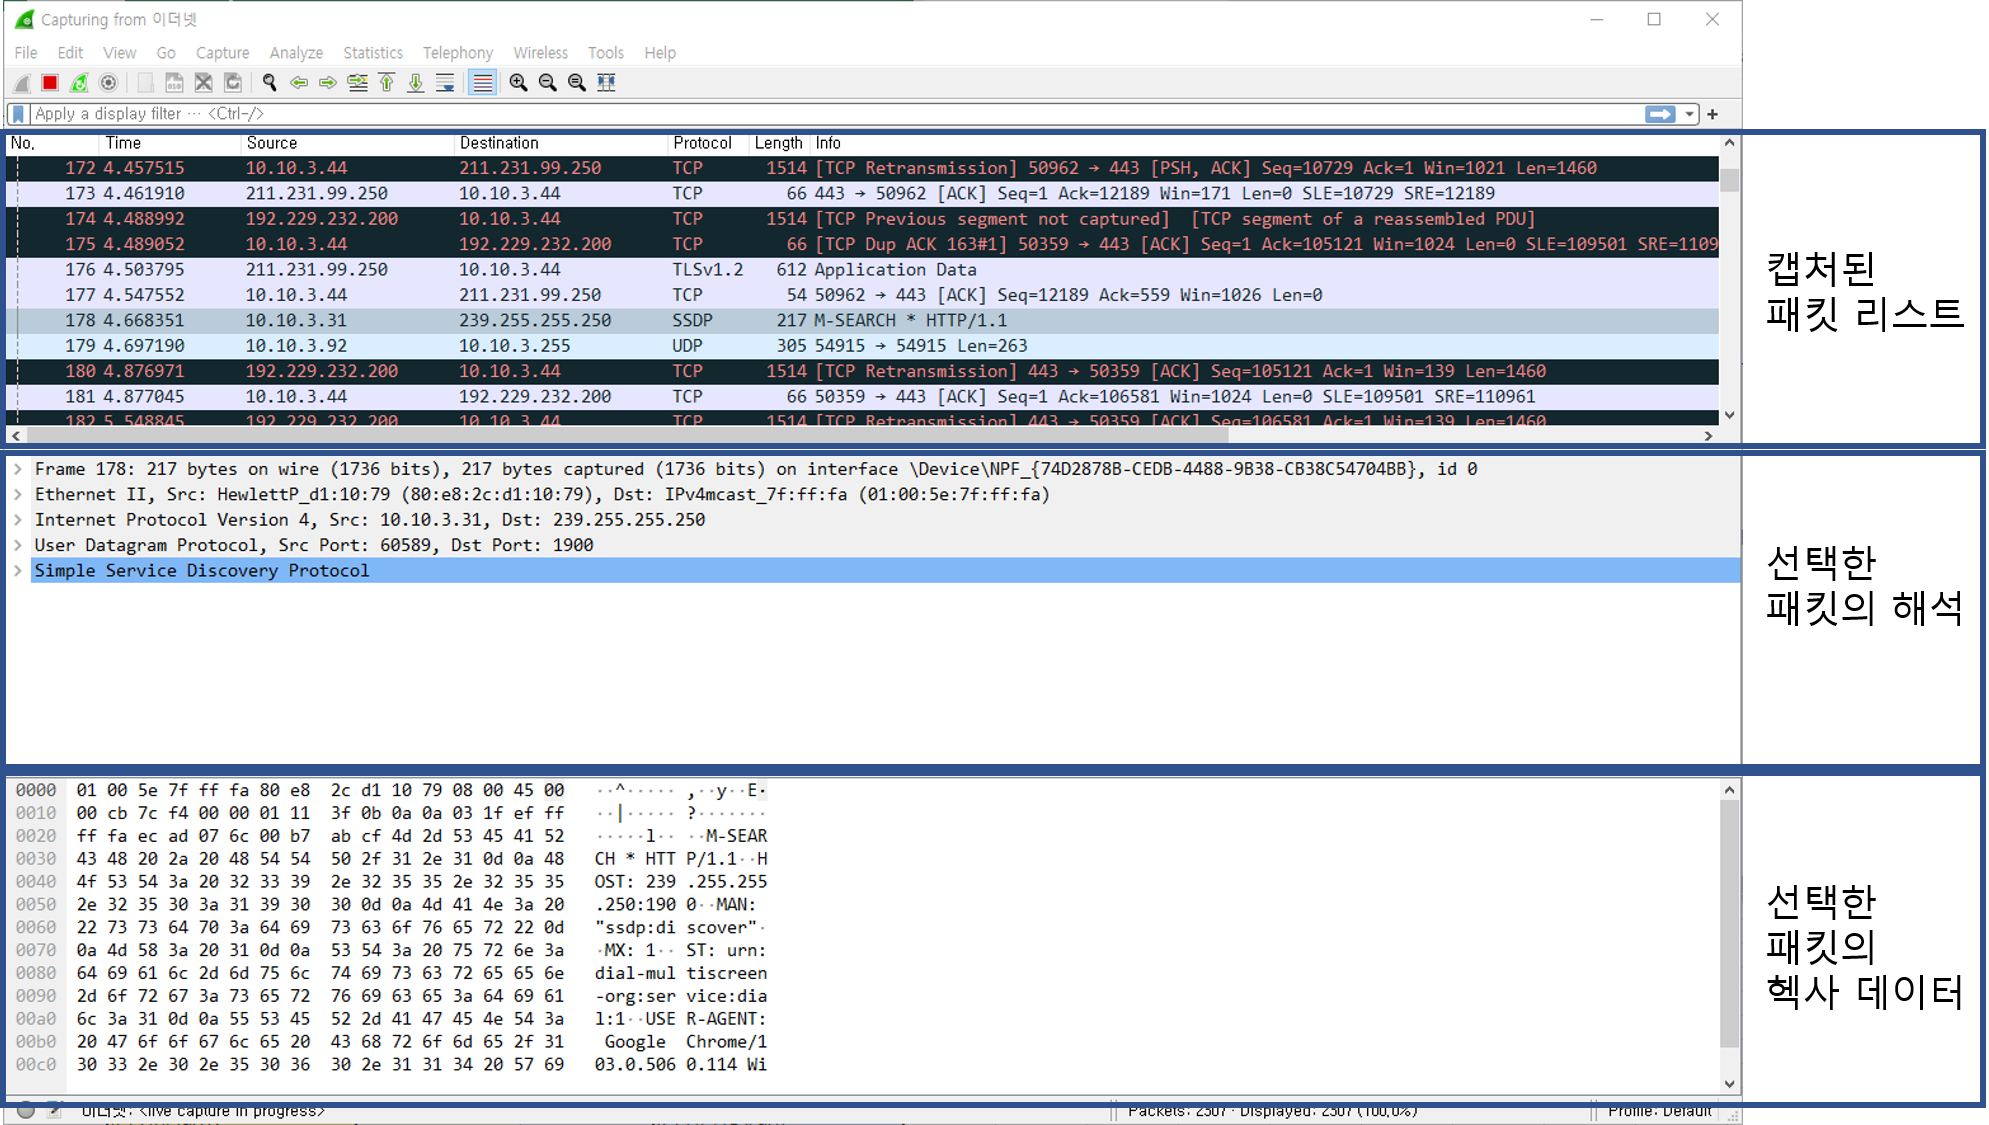Toggle packet list colorization button
The height and width of the screenshot is (1125, 1989).
click(x=483, y=83)
